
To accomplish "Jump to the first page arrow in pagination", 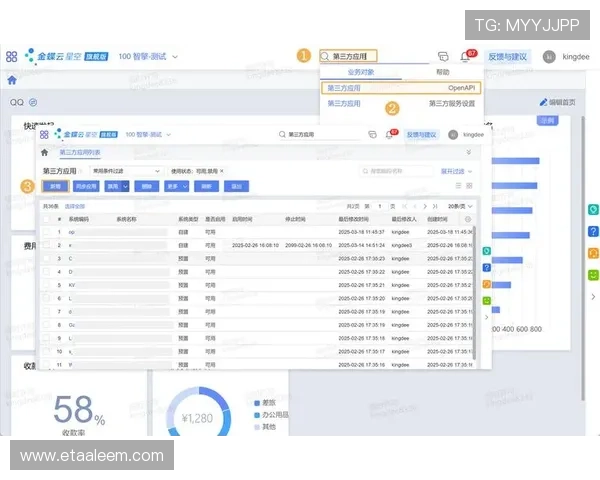I will (404, 206).
